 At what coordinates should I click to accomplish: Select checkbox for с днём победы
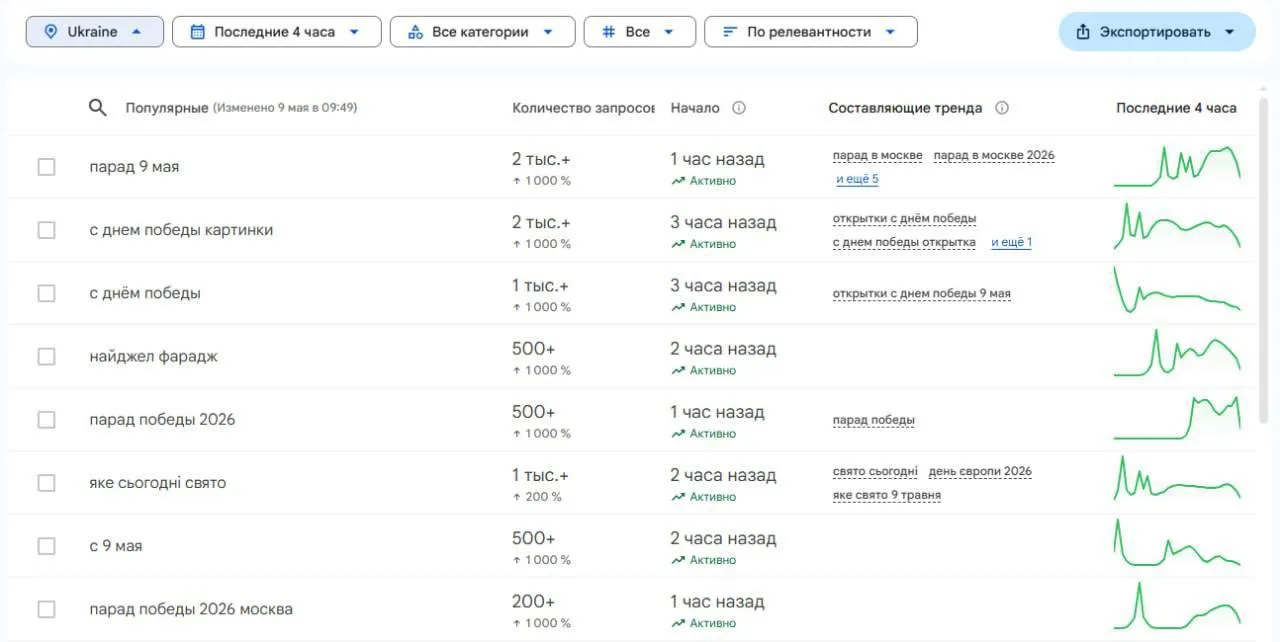tap(46, 293)
